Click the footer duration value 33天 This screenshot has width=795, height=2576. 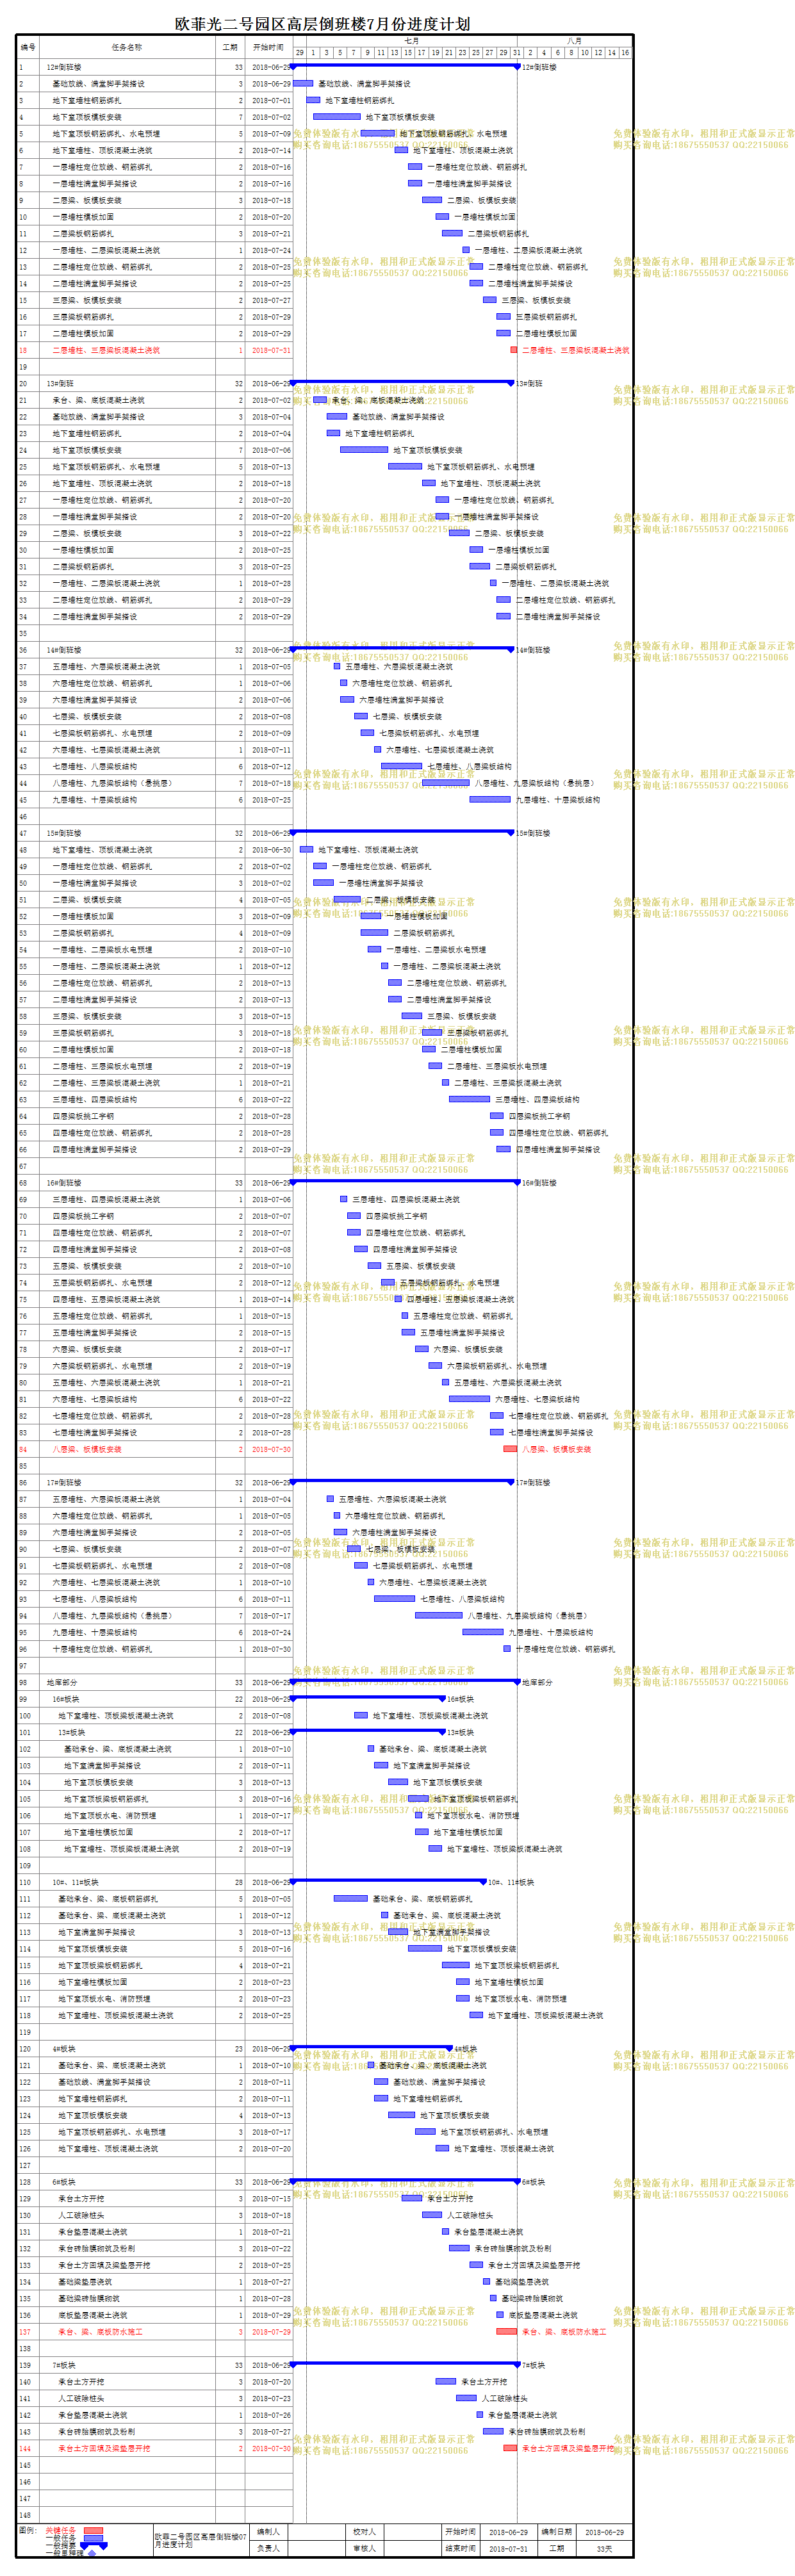(605, 2548)
